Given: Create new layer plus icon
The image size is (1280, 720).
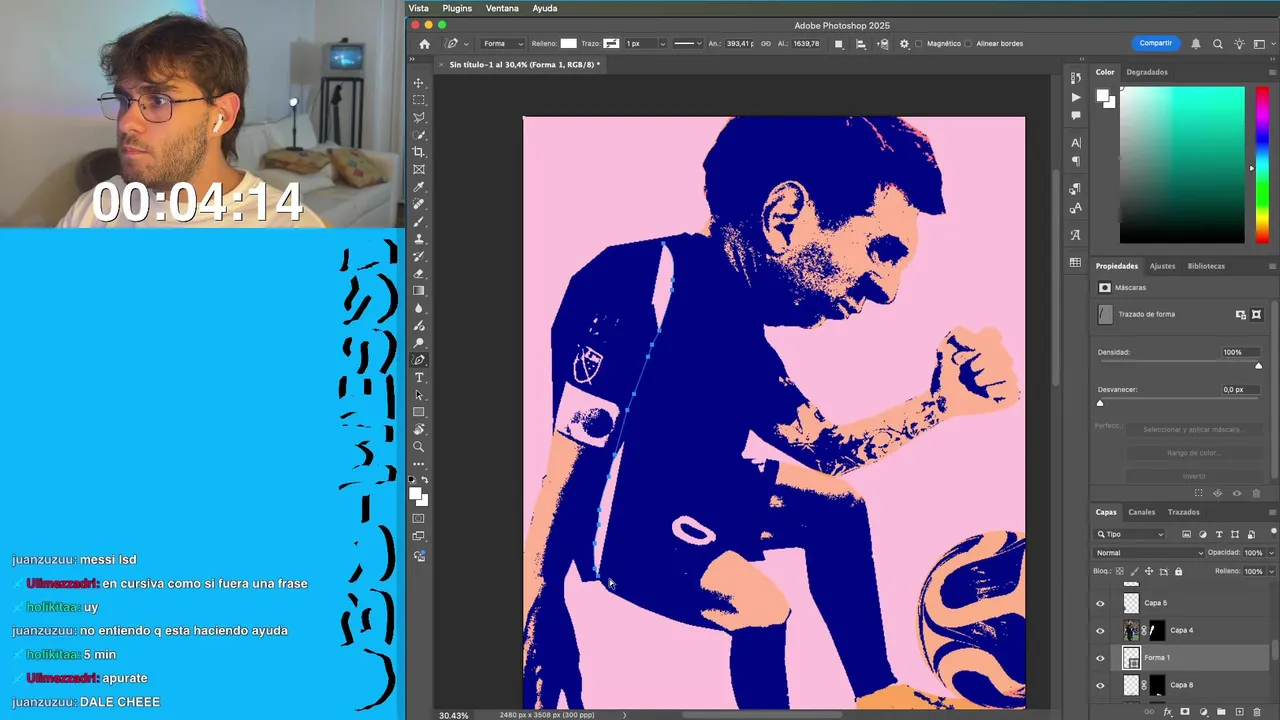Looking at the screenshot, I should (x=1239, y=712).
